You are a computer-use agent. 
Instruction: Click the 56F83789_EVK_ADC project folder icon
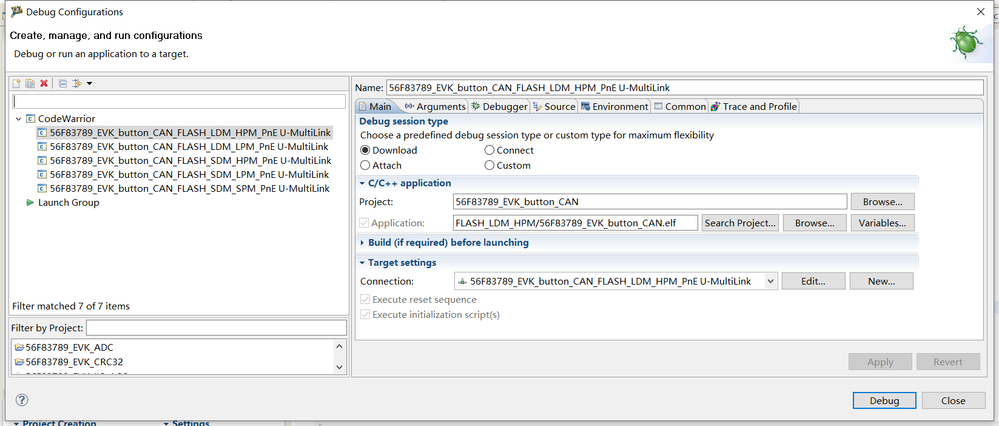(x=19, y=347)
